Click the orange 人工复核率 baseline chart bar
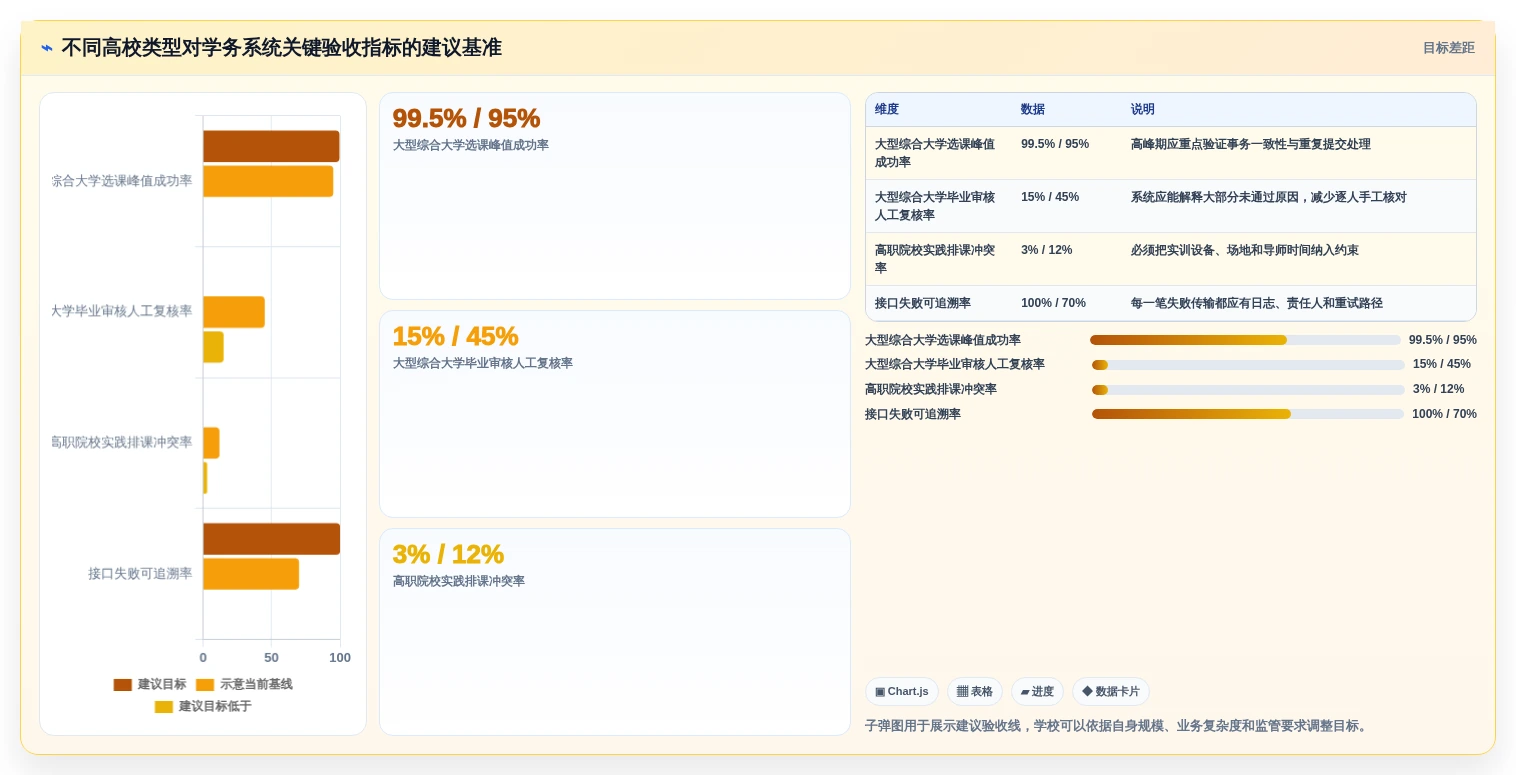The width and height of the screenshot is (1516, 775). pos(234,312)
